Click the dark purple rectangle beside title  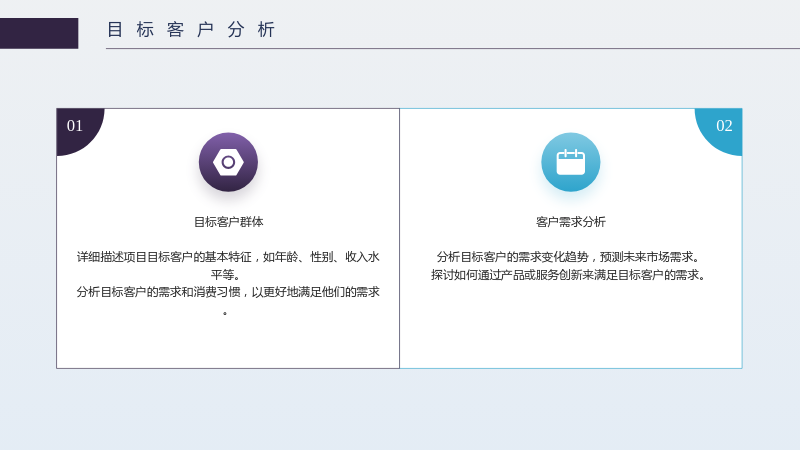click(39, 33)
